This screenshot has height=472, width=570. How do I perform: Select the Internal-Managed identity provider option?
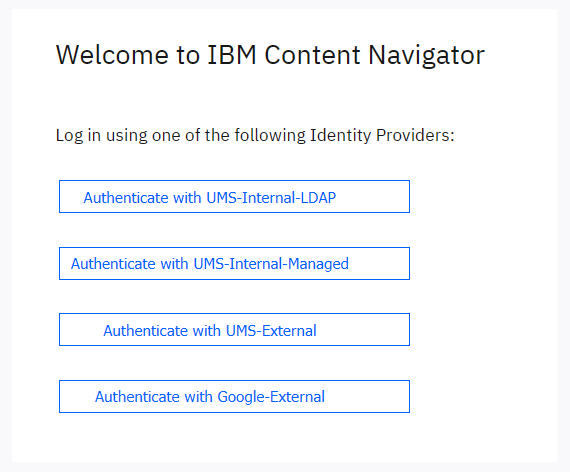coord(234,264)
